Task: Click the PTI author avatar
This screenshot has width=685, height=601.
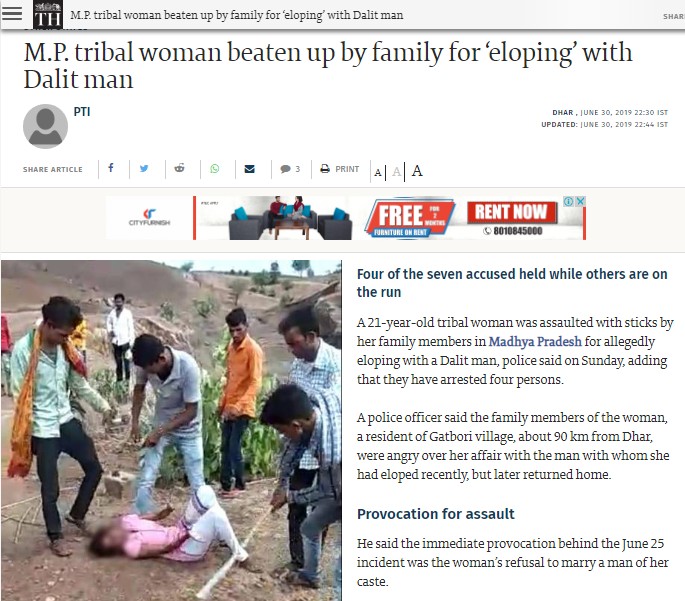Action: tap(45, 126)
